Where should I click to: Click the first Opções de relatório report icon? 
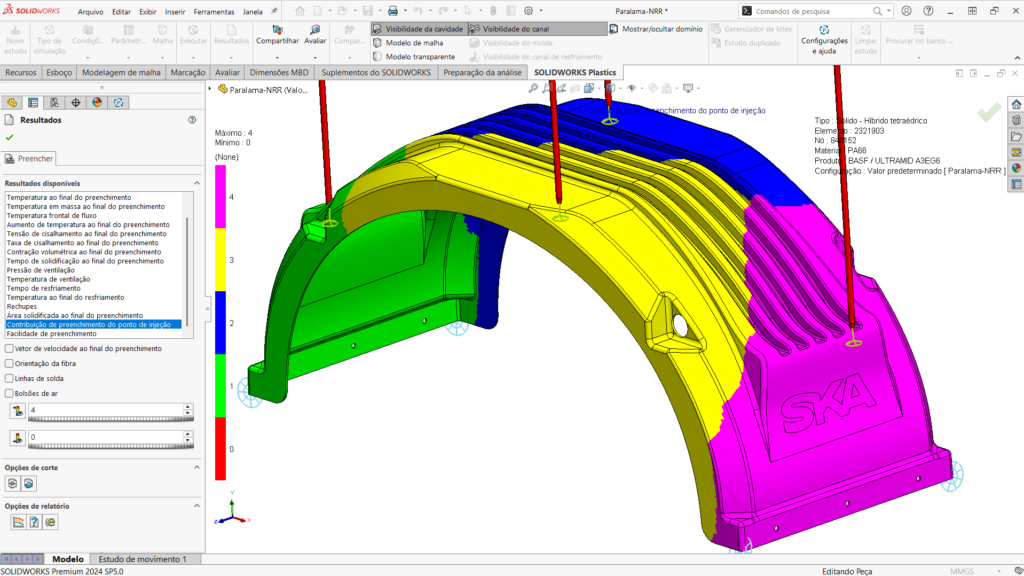(x=17, y=521)
